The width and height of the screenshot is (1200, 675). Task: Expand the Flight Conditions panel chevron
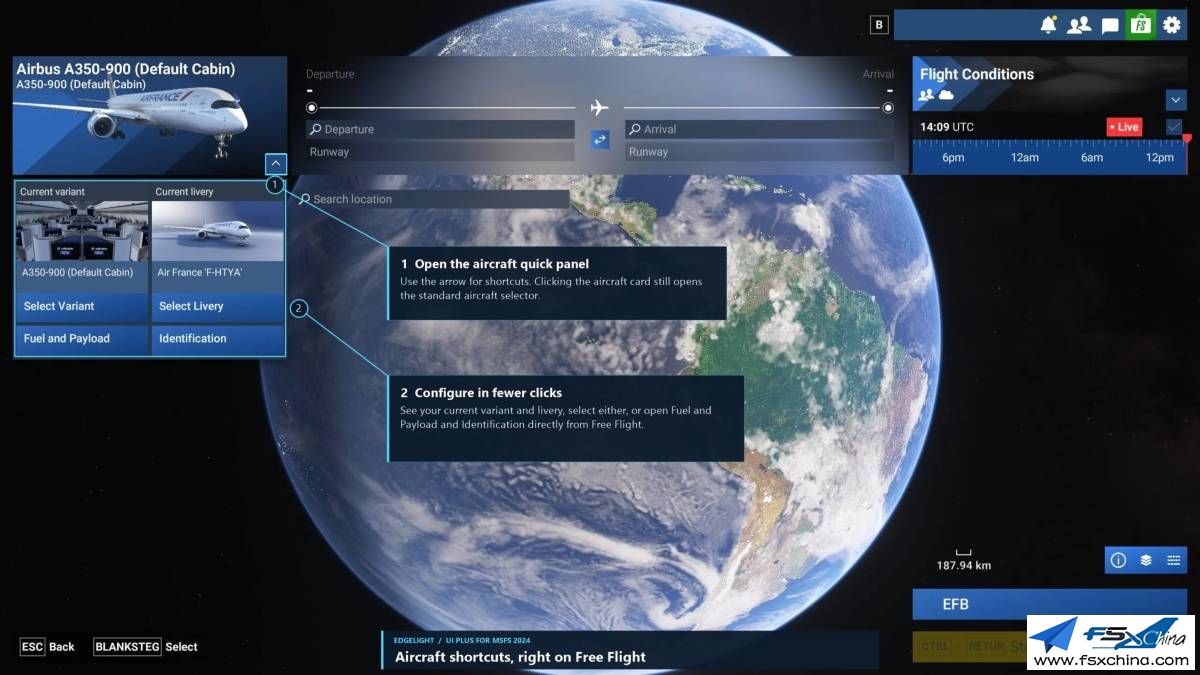pyautogui.click(x=1176, y=101)
